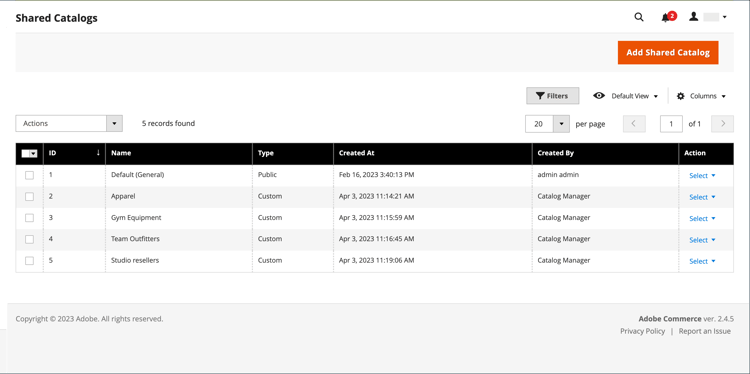This screenshot has width=750, height=374.
Task: Check the box for Default (General) row
Action: coord(30,175)
